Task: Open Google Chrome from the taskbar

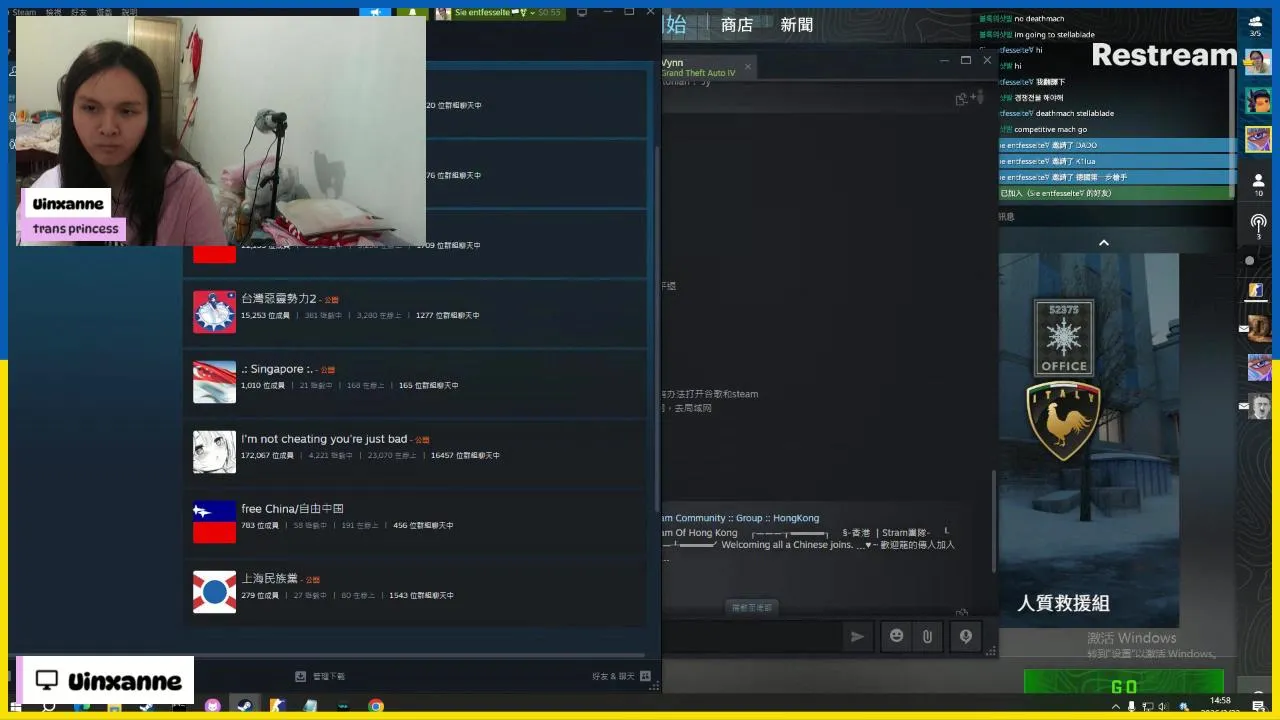Action: tap(376, 706)
